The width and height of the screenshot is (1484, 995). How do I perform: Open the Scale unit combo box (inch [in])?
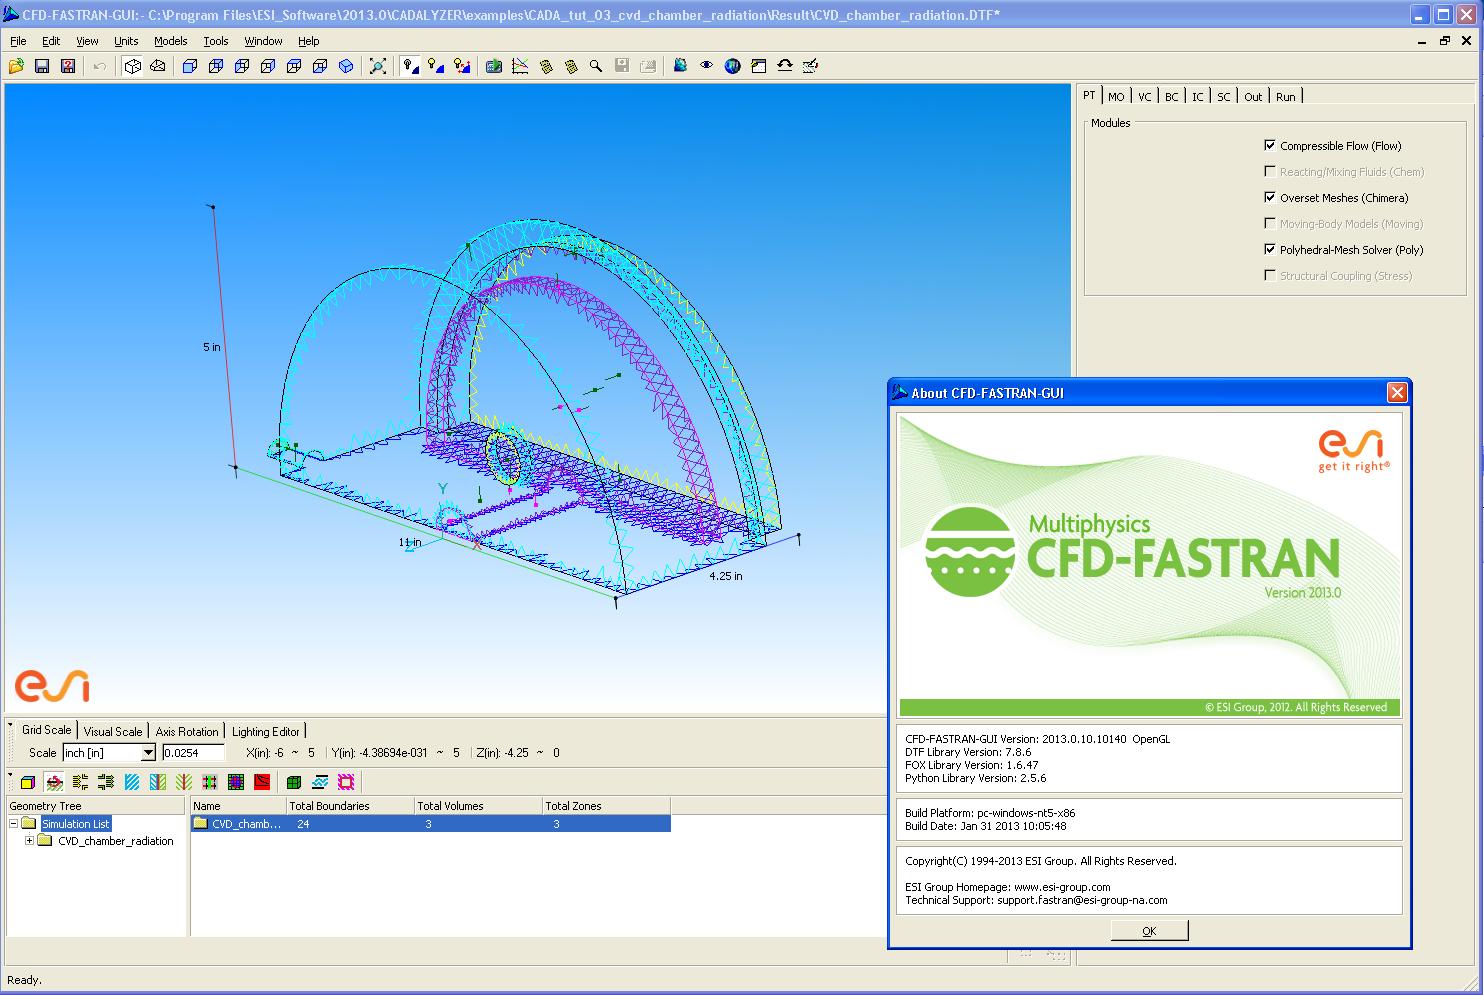point(109,752)
